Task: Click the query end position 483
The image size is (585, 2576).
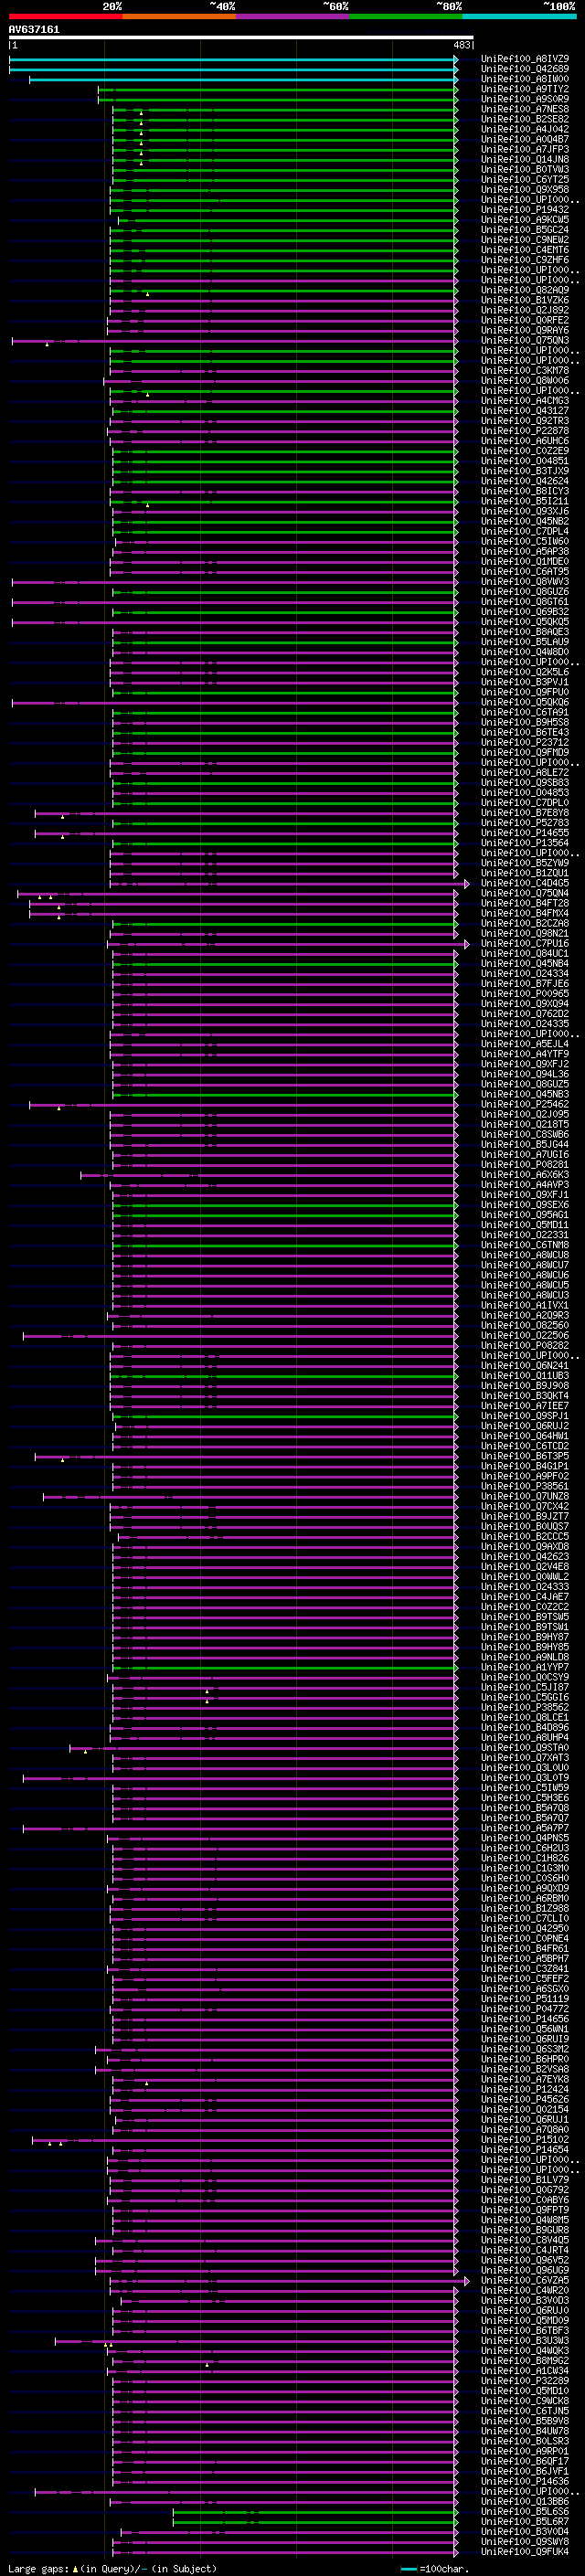Action: (x=462, y=45)
